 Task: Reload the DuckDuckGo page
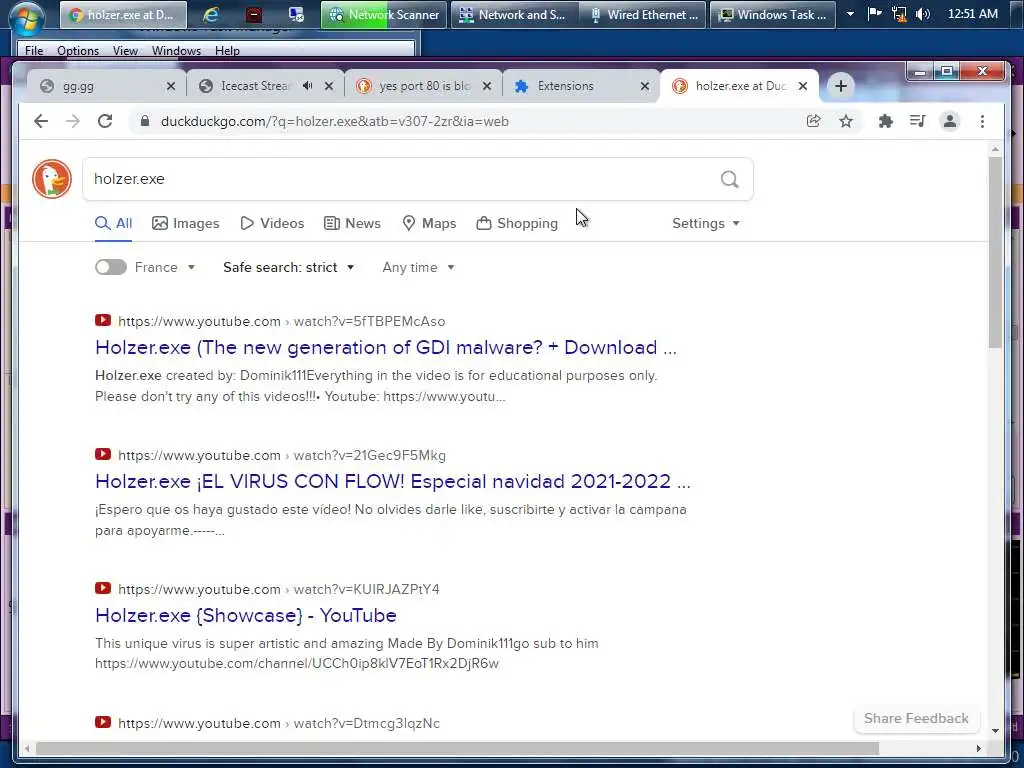(105, 121)
